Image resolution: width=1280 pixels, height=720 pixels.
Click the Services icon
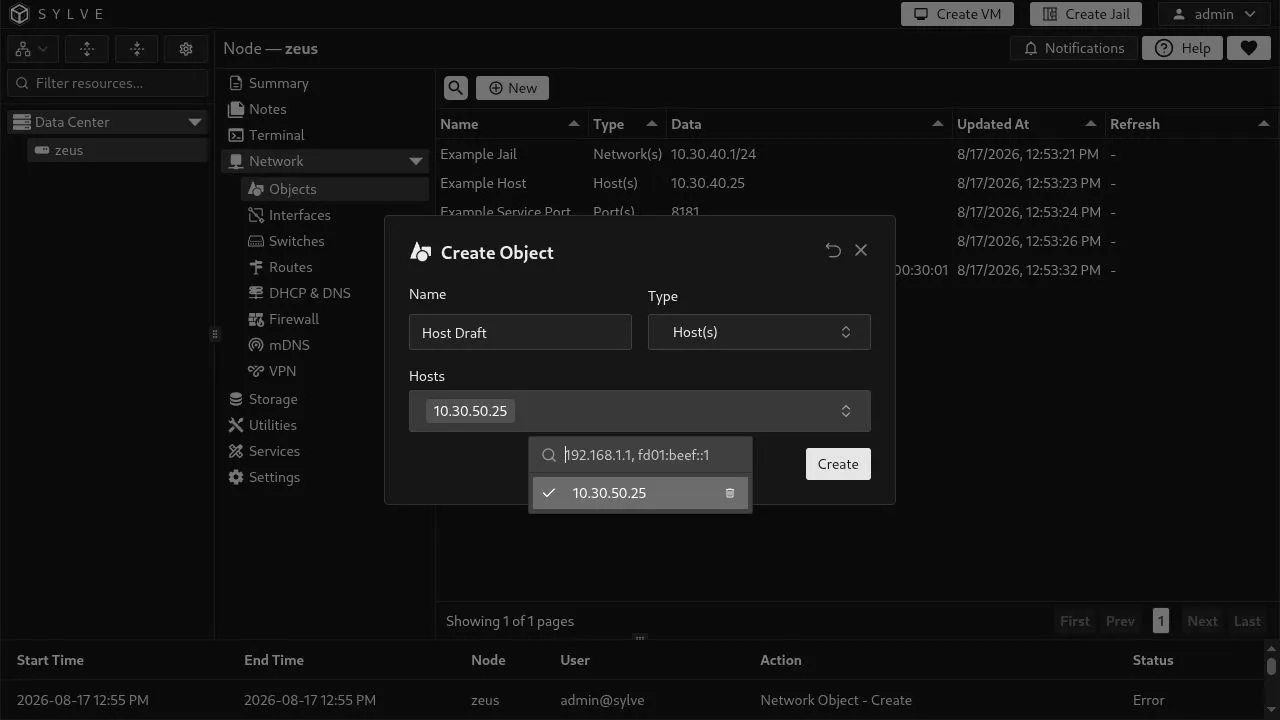coord(236,451)
